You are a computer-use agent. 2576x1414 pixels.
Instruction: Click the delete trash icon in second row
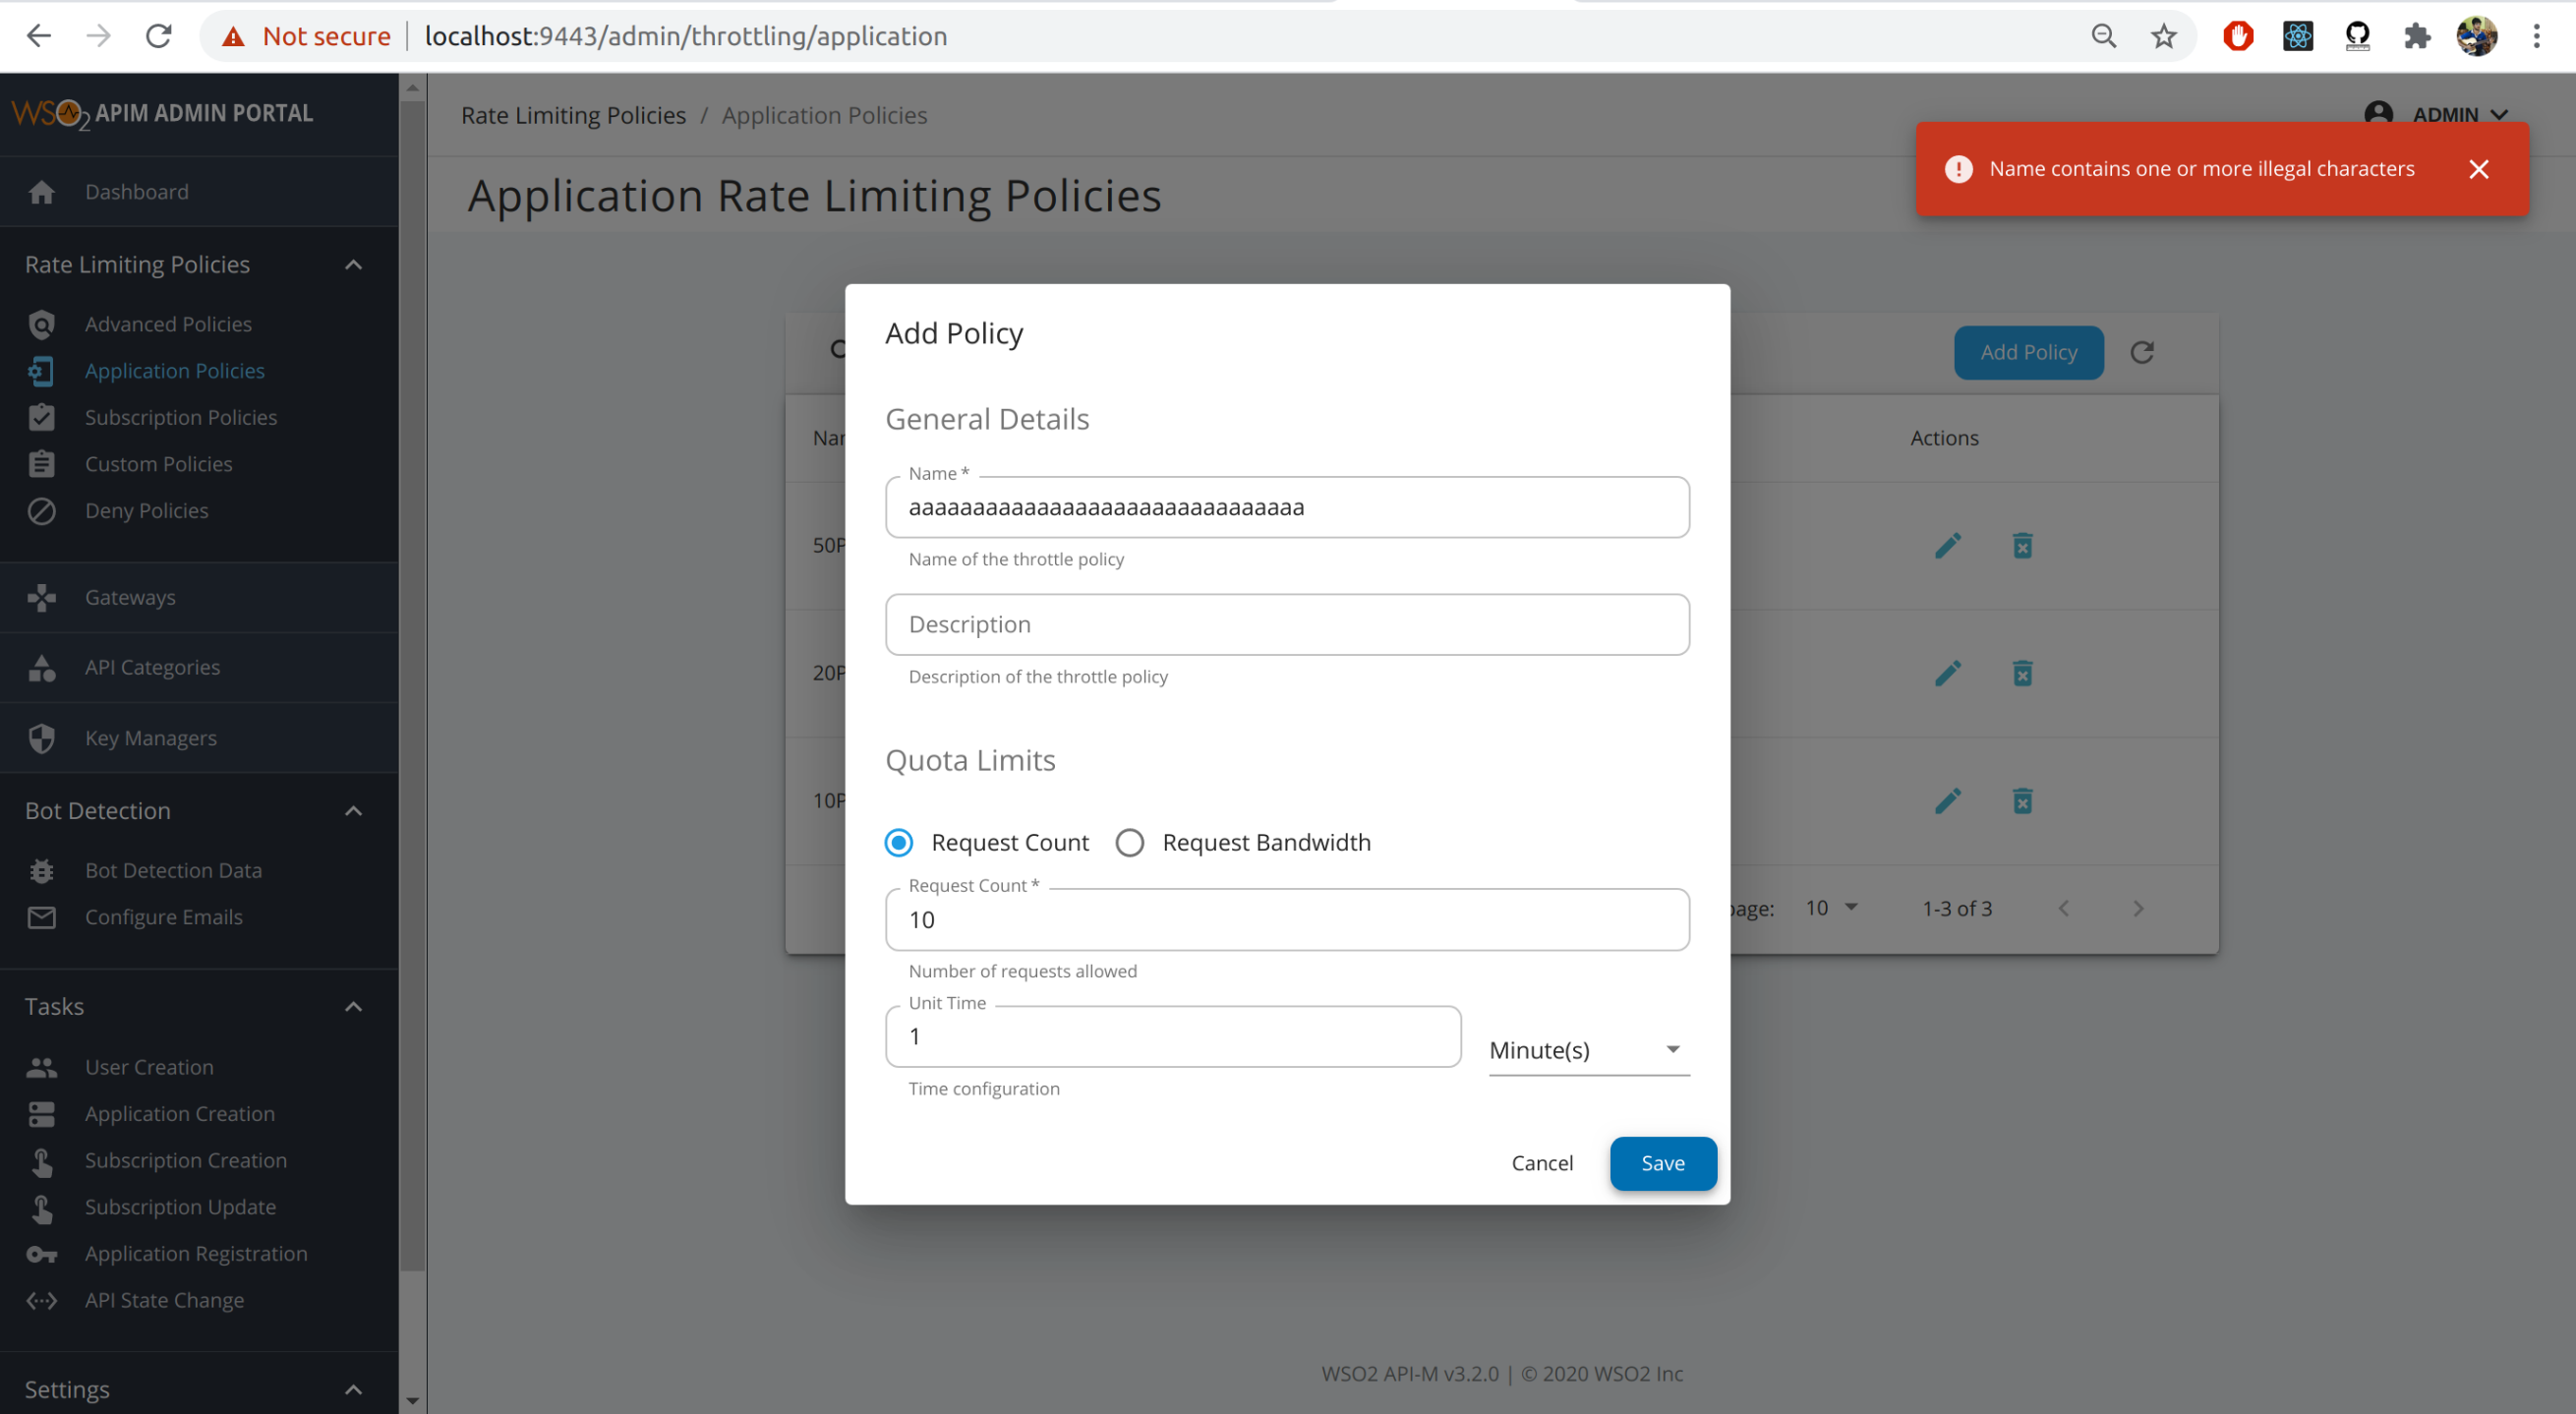click(x=2022, y=673)
